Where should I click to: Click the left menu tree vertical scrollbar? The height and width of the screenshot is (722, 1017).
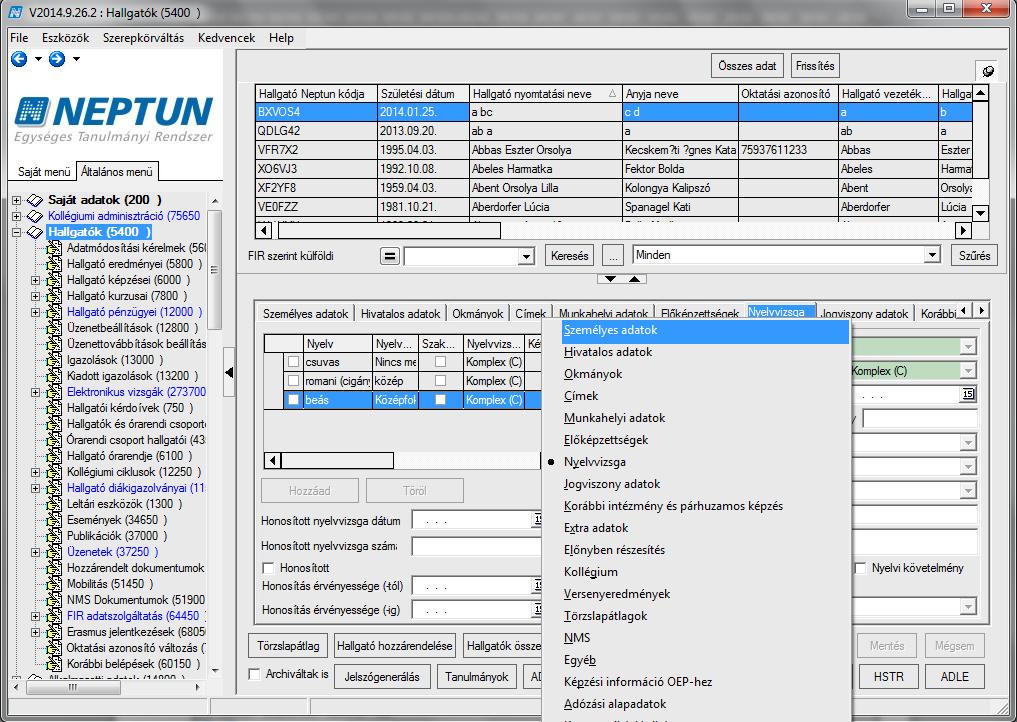(215, 269)
